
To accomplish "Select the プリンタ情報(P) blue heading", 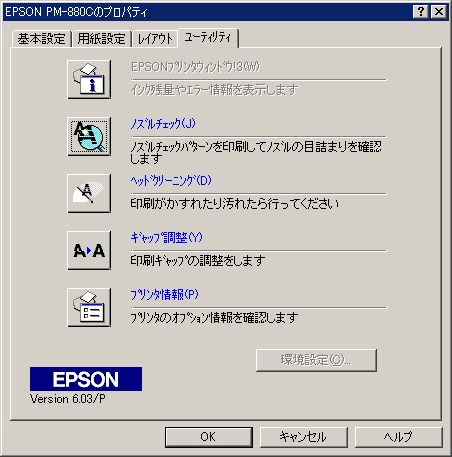I will 164,295.
